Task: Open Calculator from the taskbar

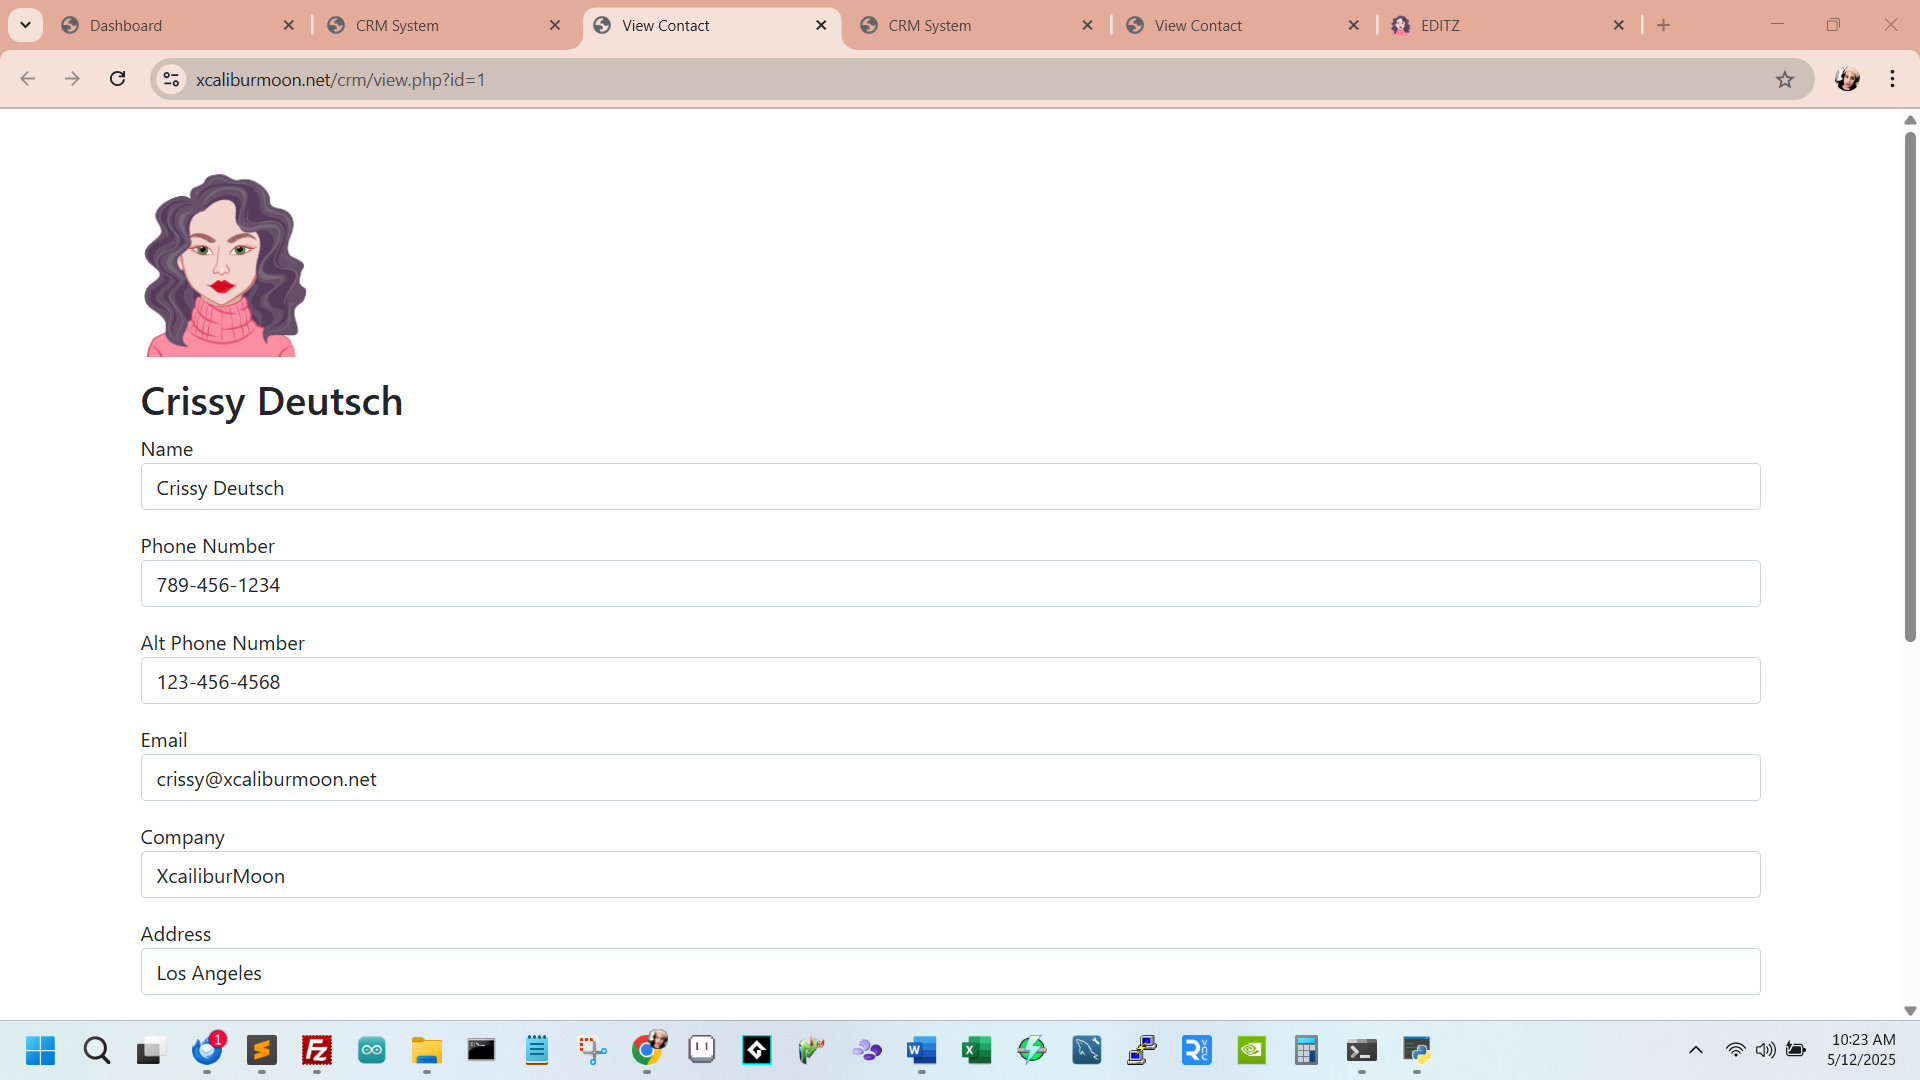Action: point(1307,1050)
